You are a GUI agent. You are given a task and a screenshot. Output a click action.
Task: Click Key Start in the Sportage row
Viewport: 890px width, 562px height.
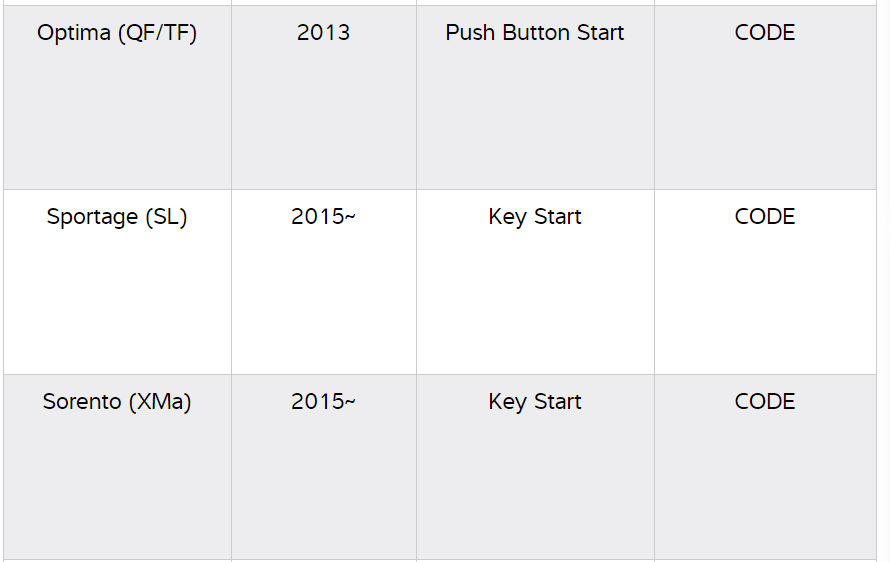tap(535, 217)
